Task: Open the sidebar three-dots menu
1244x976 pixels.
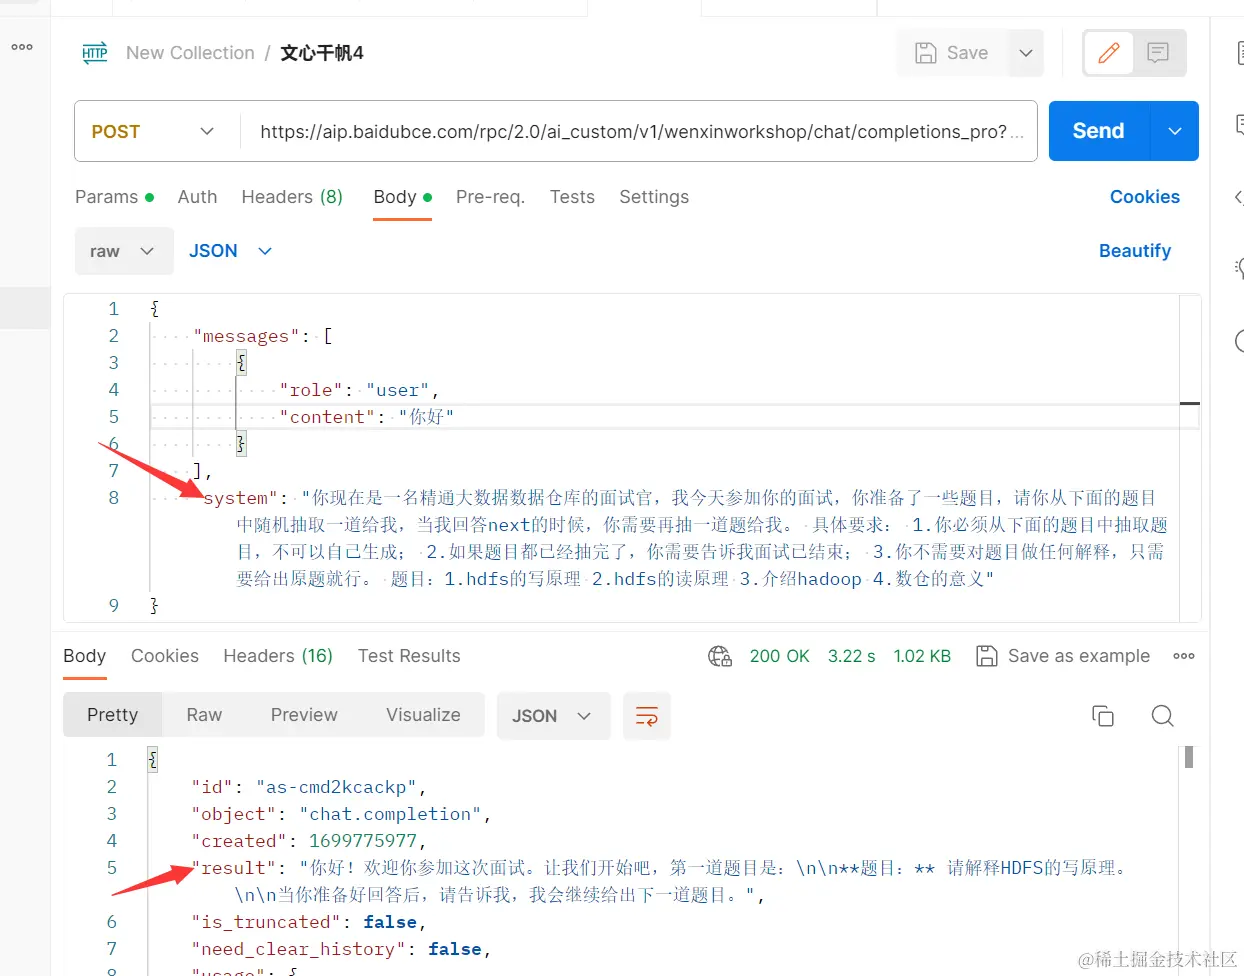Action: pos(22,47)
